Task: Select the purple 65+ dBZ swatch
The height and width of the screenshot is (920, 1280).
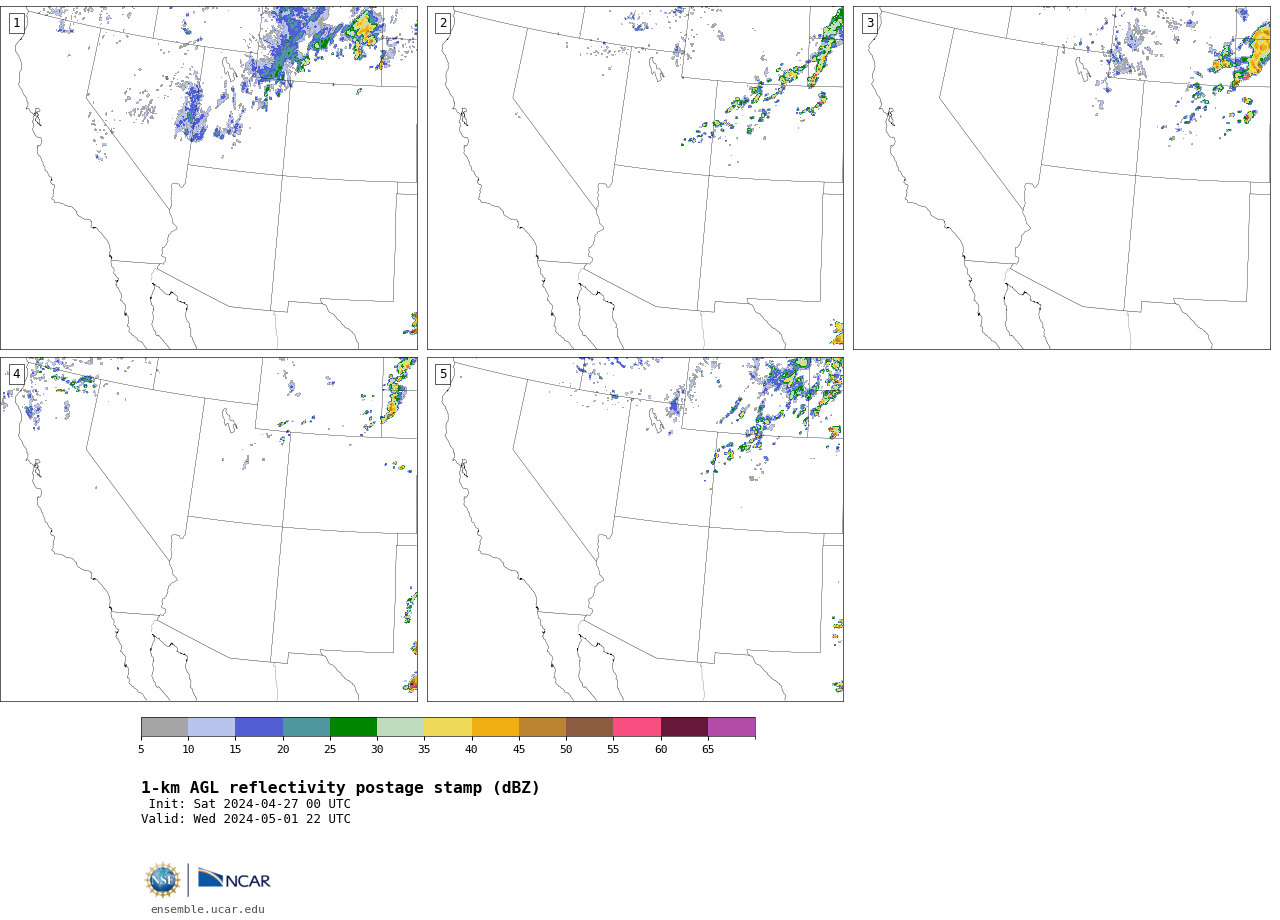Action: coord(731,727)
